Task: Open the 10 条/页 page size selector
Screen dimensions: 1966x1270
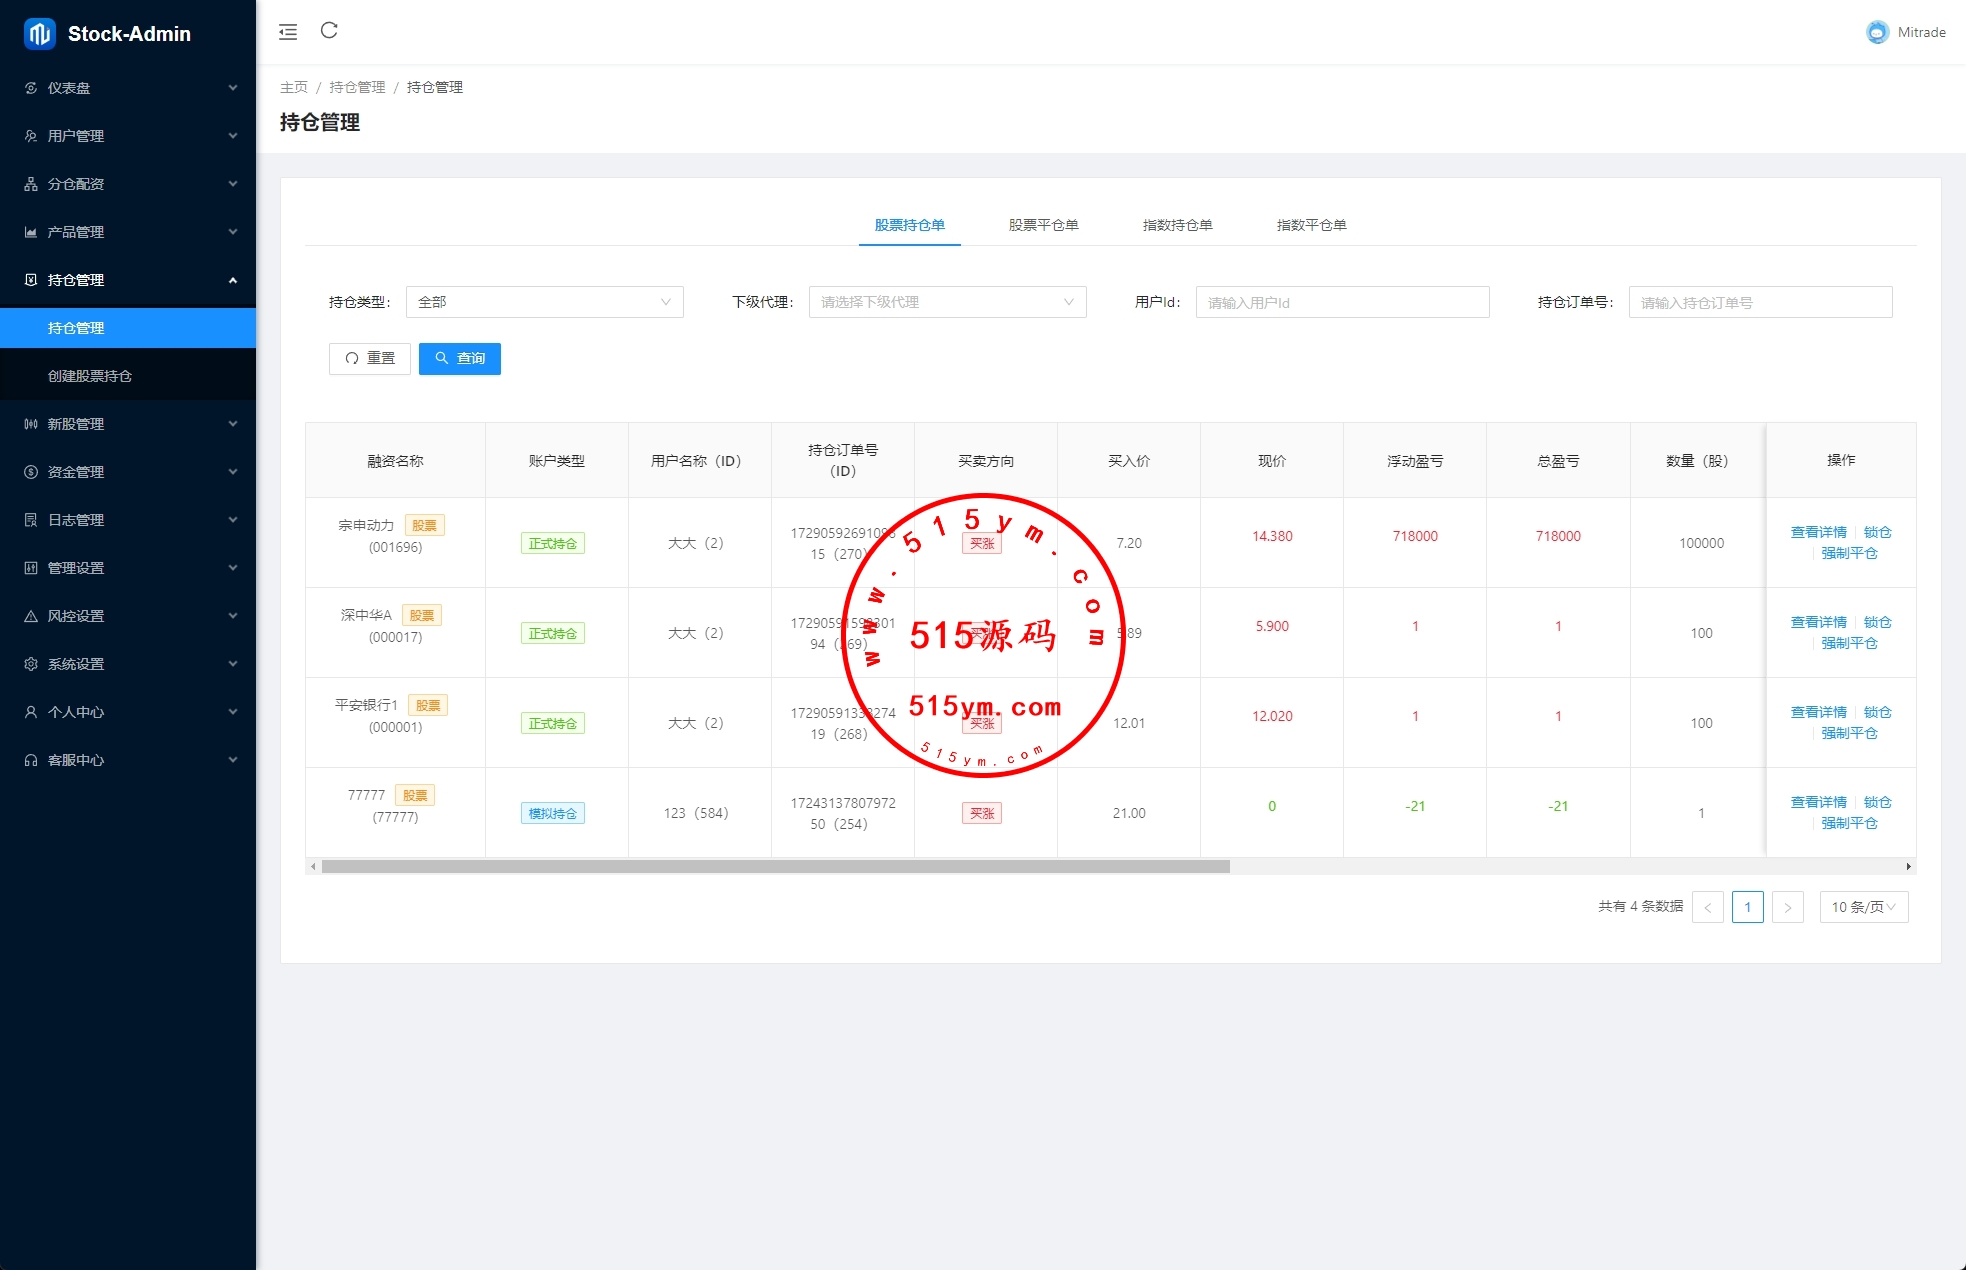Action: (x=1863, y=907)
